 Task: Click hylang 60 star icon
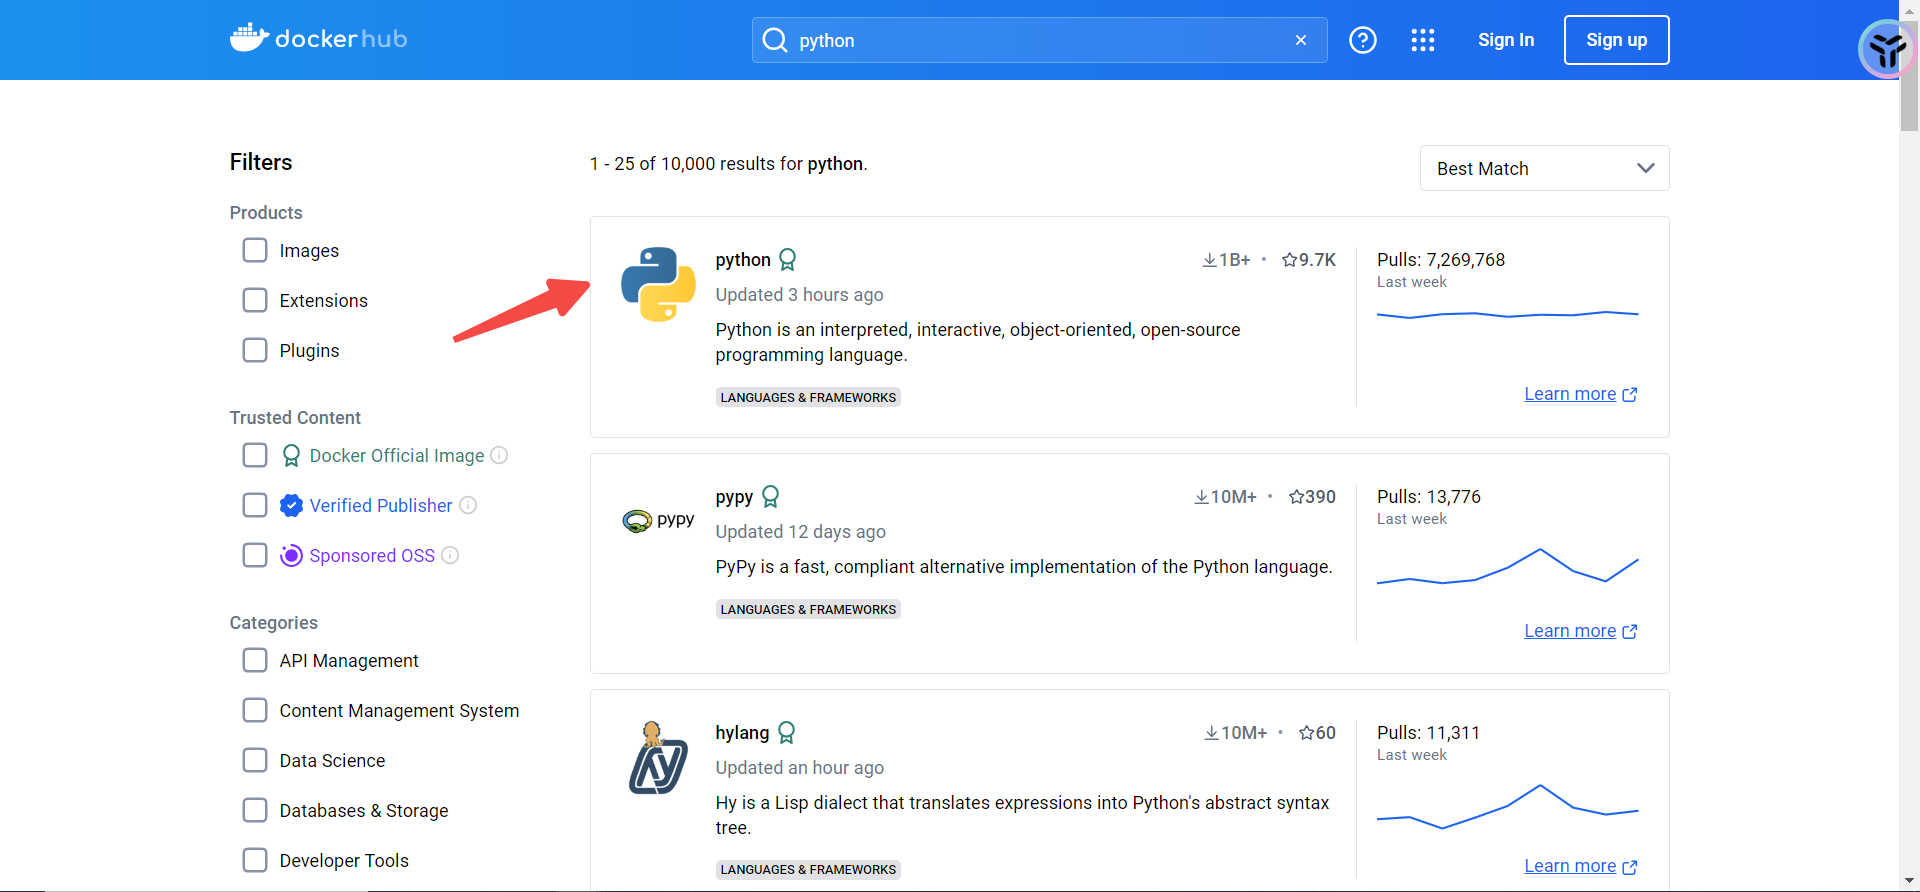point(1306,733)
